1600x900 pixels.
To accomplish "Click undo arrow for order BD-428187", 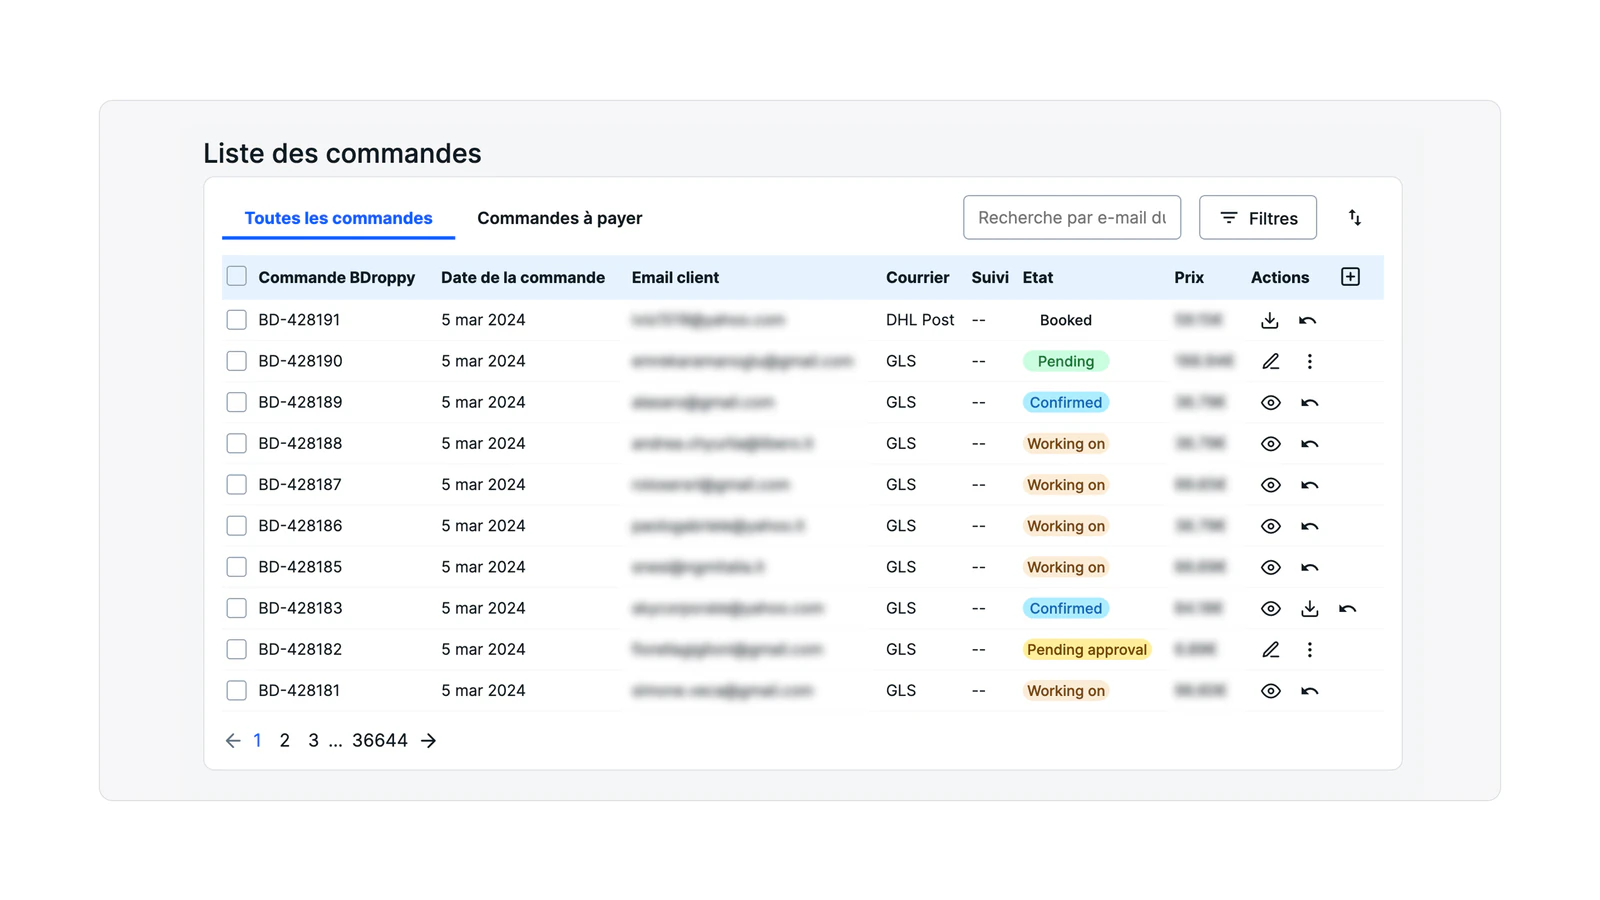I will (x=1309, y=485).
